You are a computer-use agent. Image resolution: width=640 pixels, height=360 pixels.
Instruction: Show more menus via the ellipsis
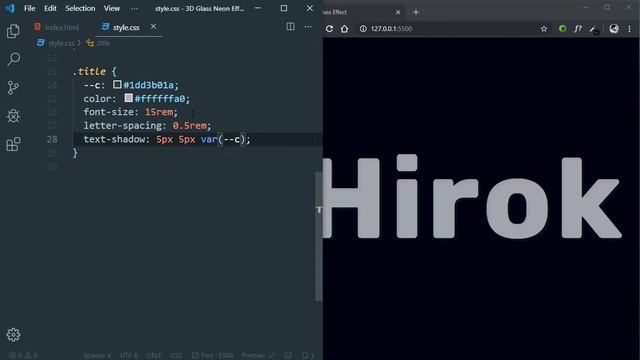[134, 8]
